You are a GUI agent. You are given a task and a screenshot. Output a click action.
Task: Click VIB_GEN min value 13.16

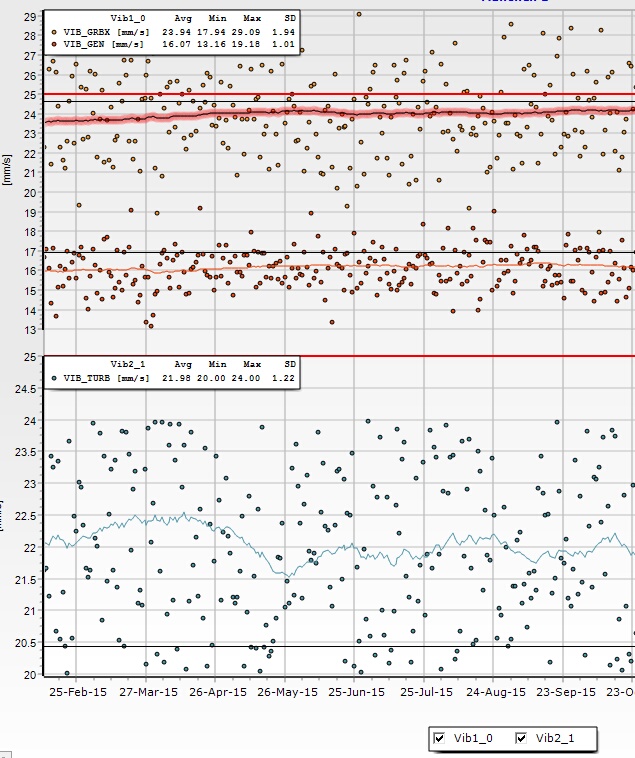(211, 44)
